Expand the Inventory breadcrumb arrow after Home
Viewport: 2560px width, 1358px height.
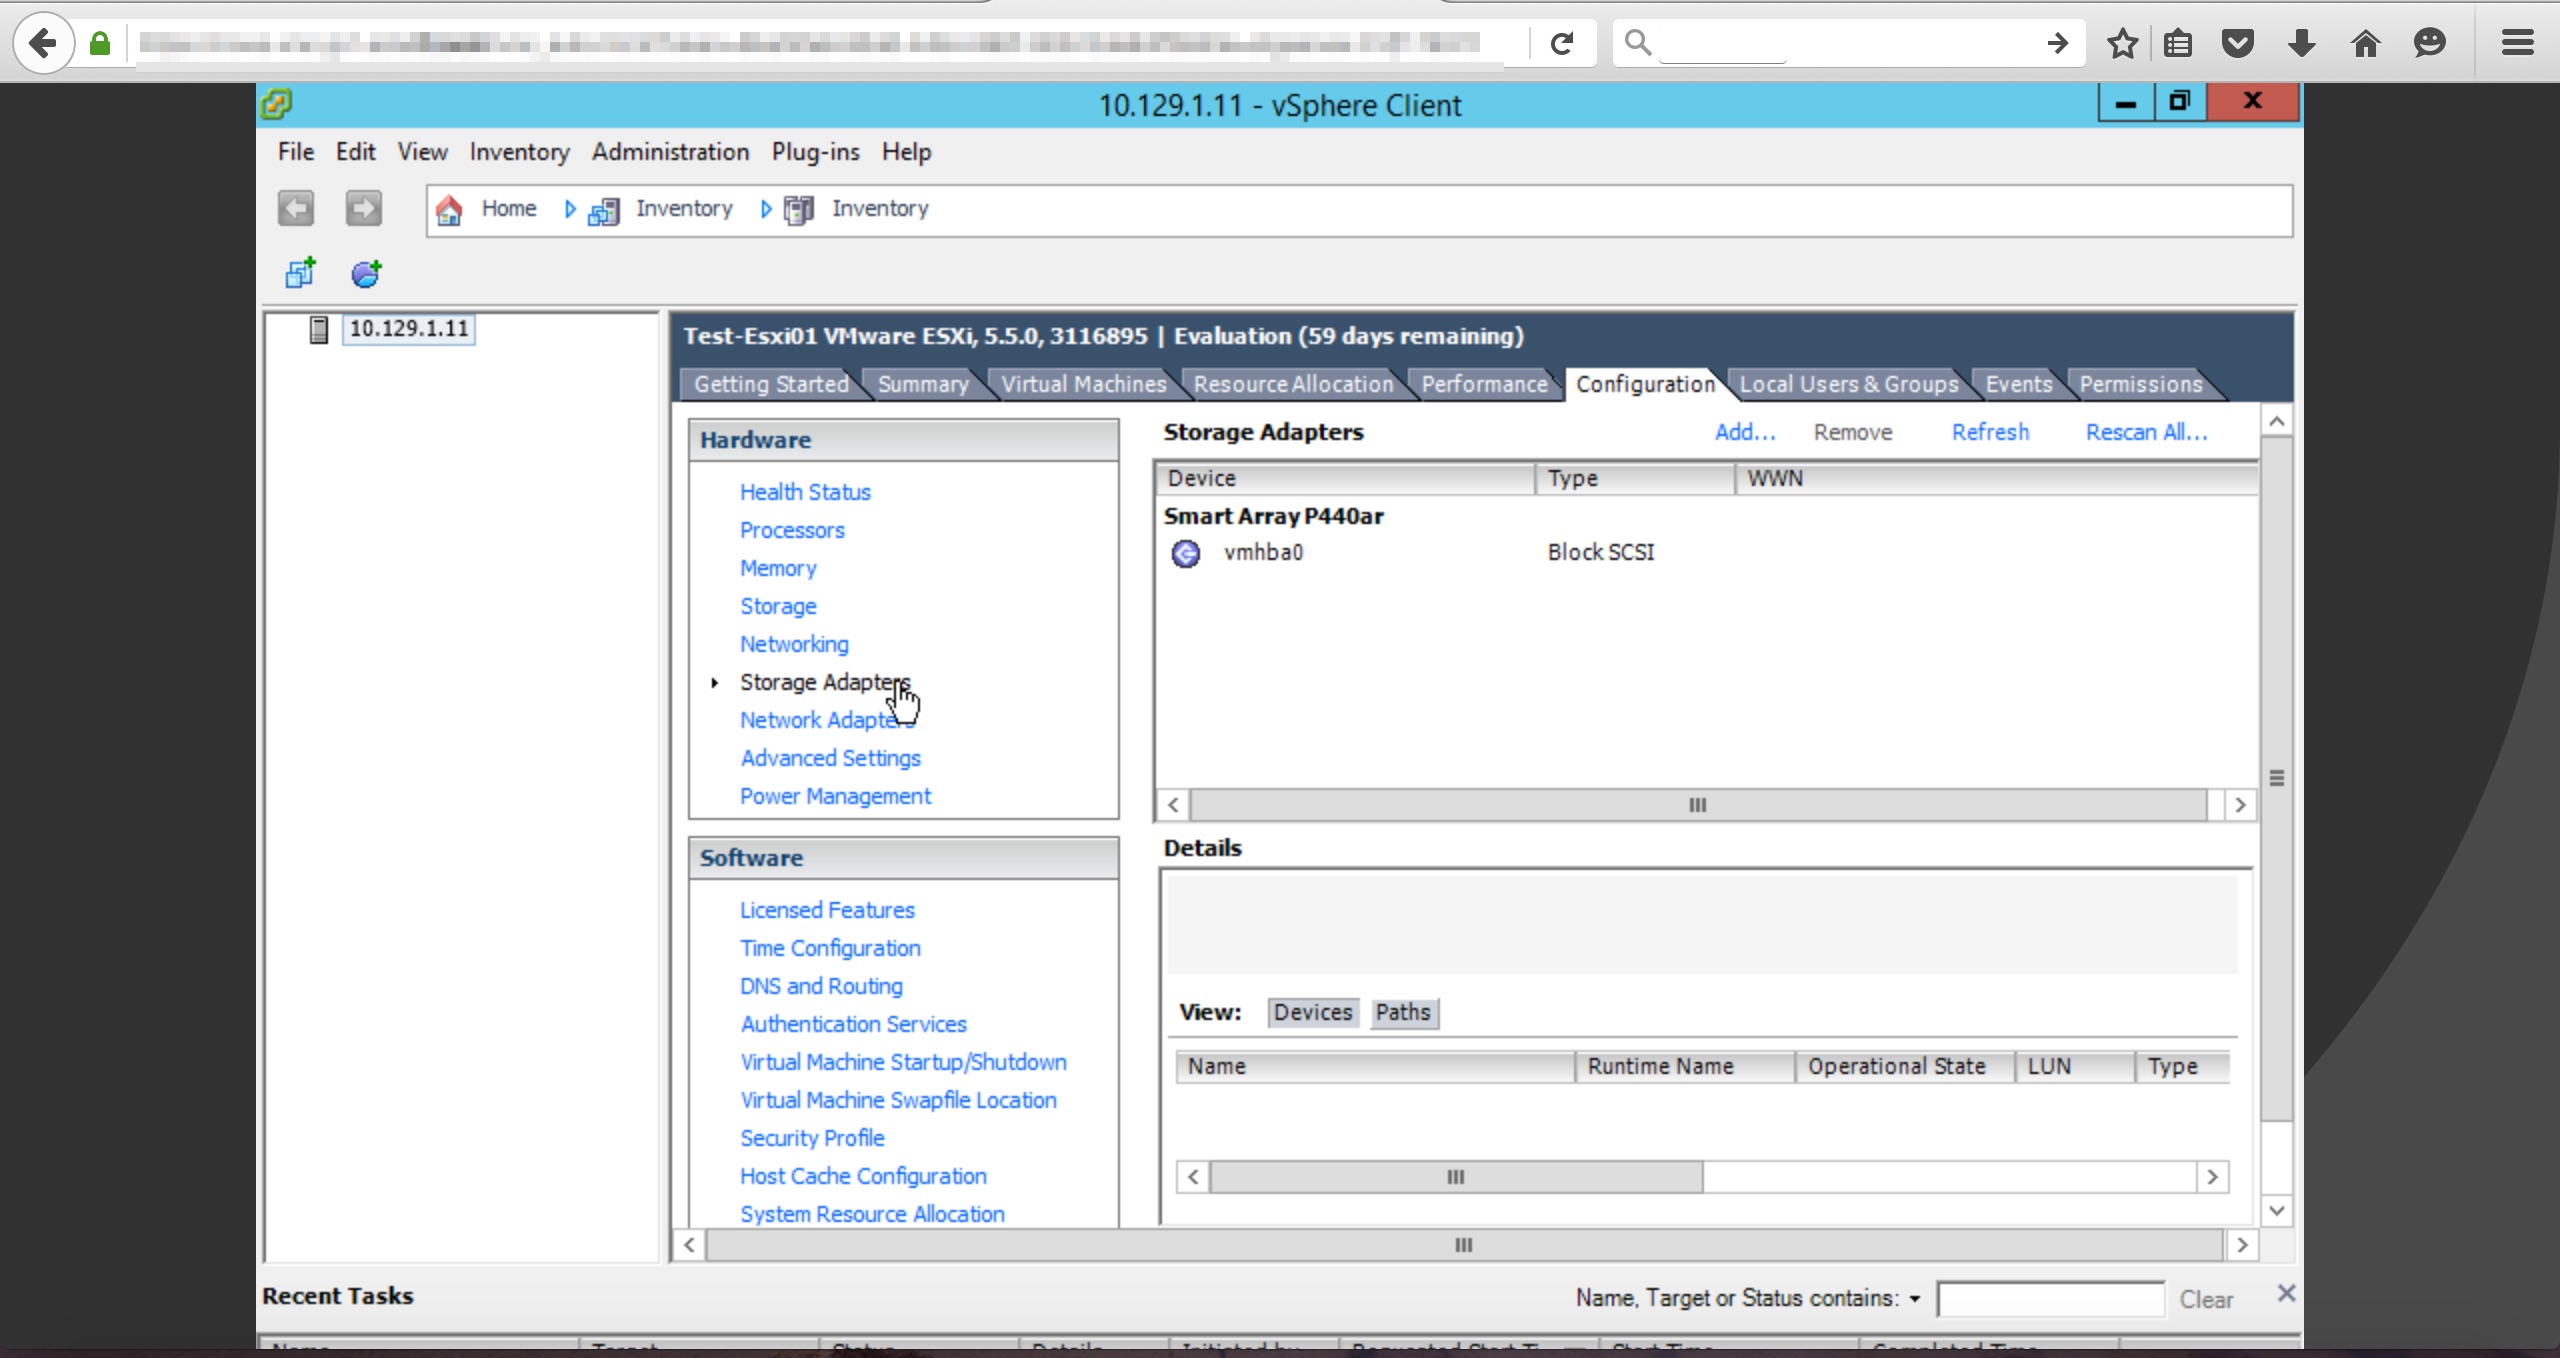[570, 208]
